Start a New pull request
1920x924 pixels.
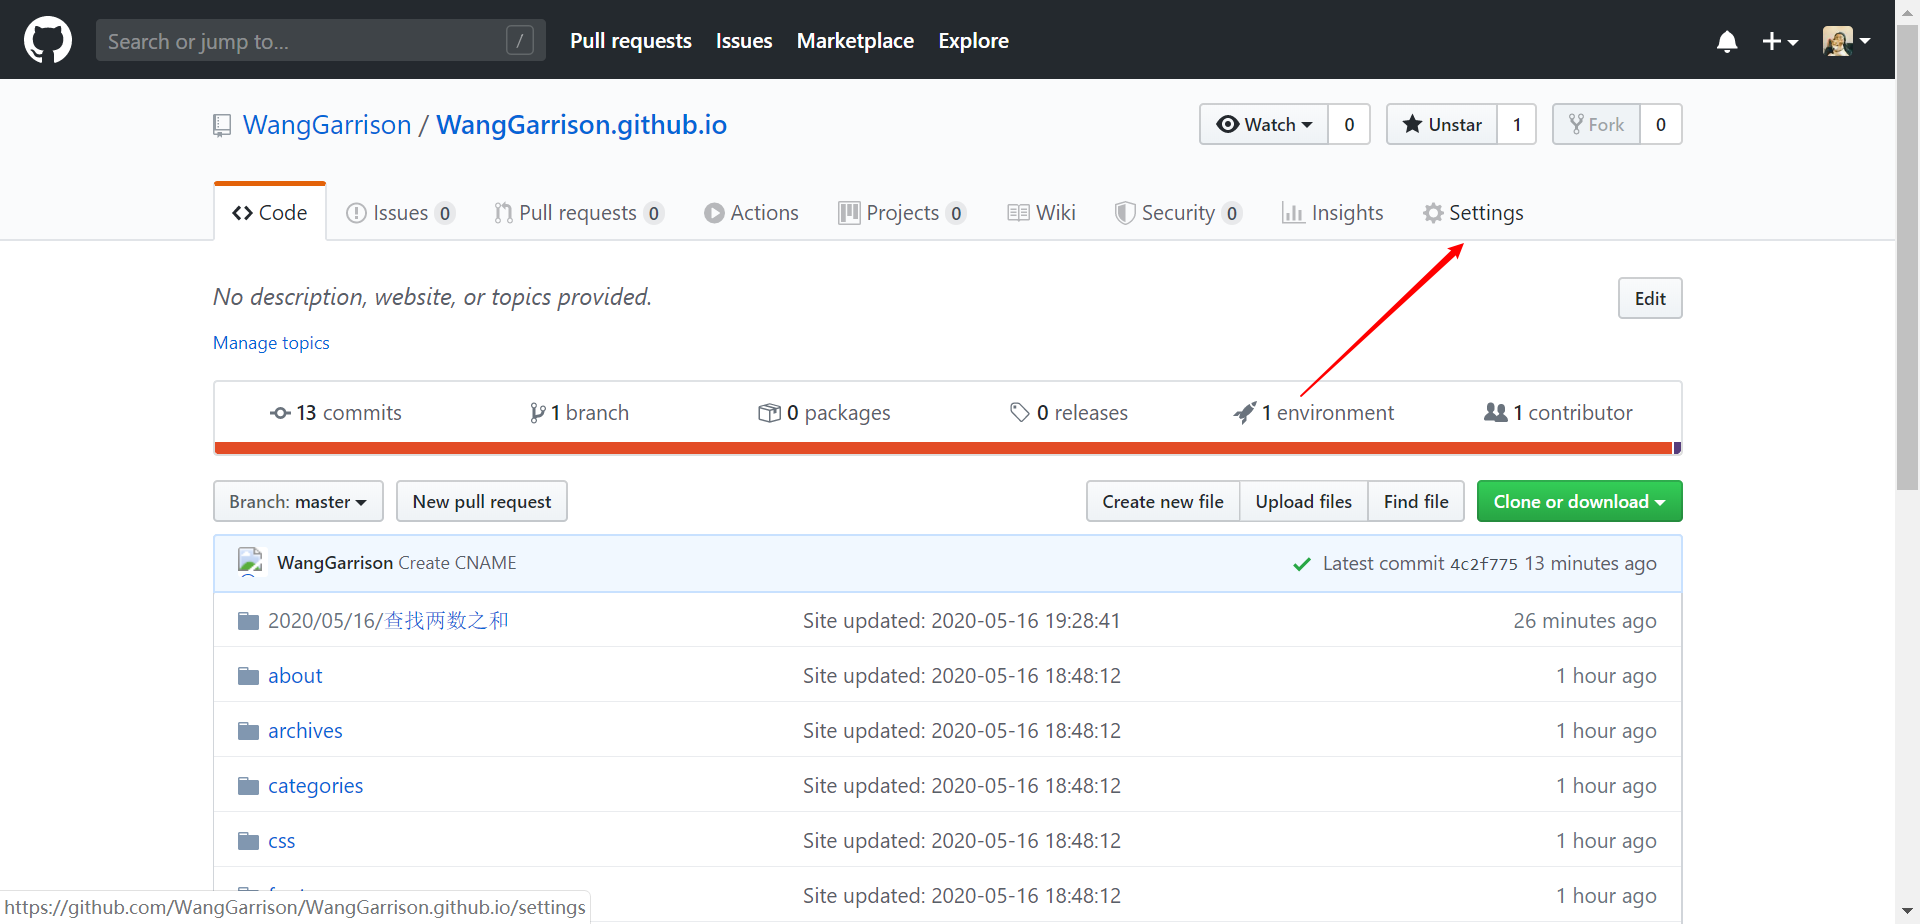[x=482, y=501]
